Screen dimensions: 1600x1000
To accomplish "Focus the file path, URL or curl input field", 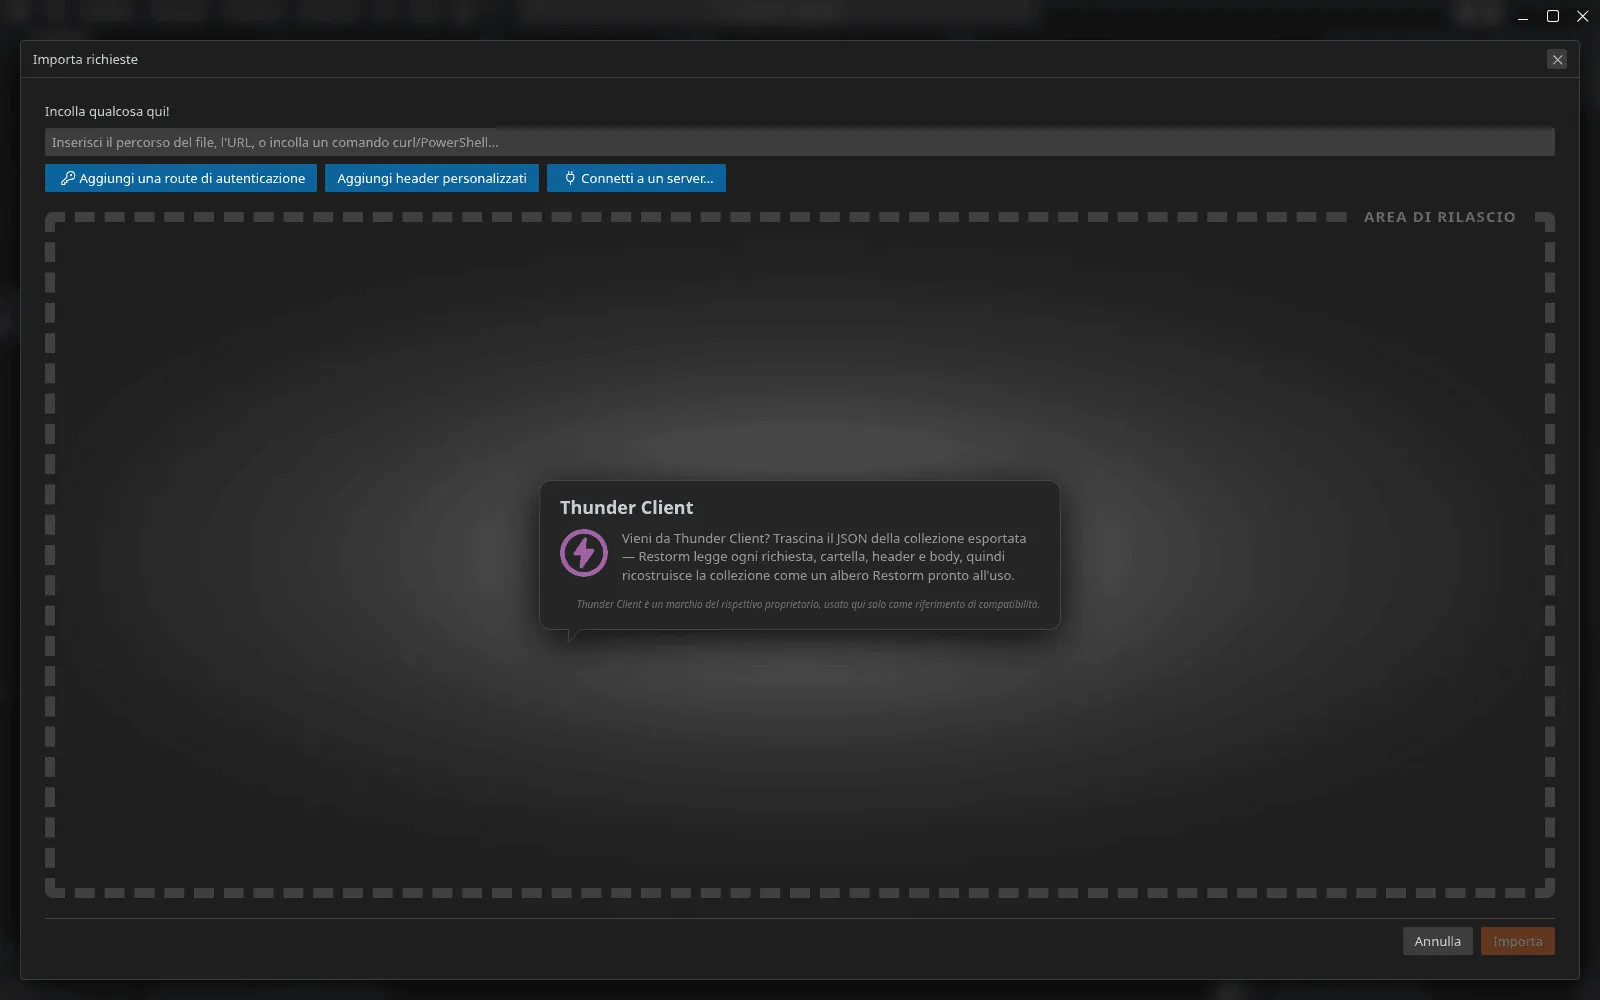I will coord(799,142).
